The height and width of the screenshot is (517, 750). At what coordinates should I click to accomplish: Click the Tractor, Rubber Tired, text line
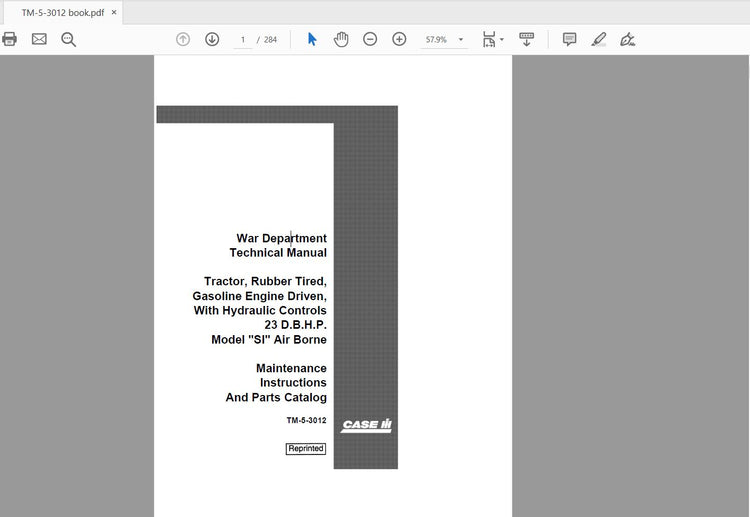[265, 281]
